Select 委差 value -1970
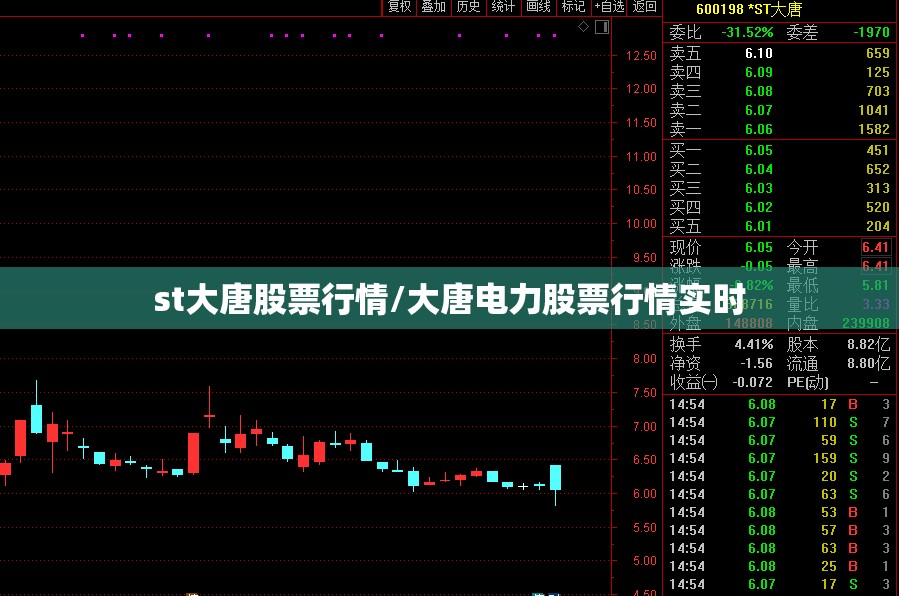This screenshot has width=899, height=596. (871, 32)
